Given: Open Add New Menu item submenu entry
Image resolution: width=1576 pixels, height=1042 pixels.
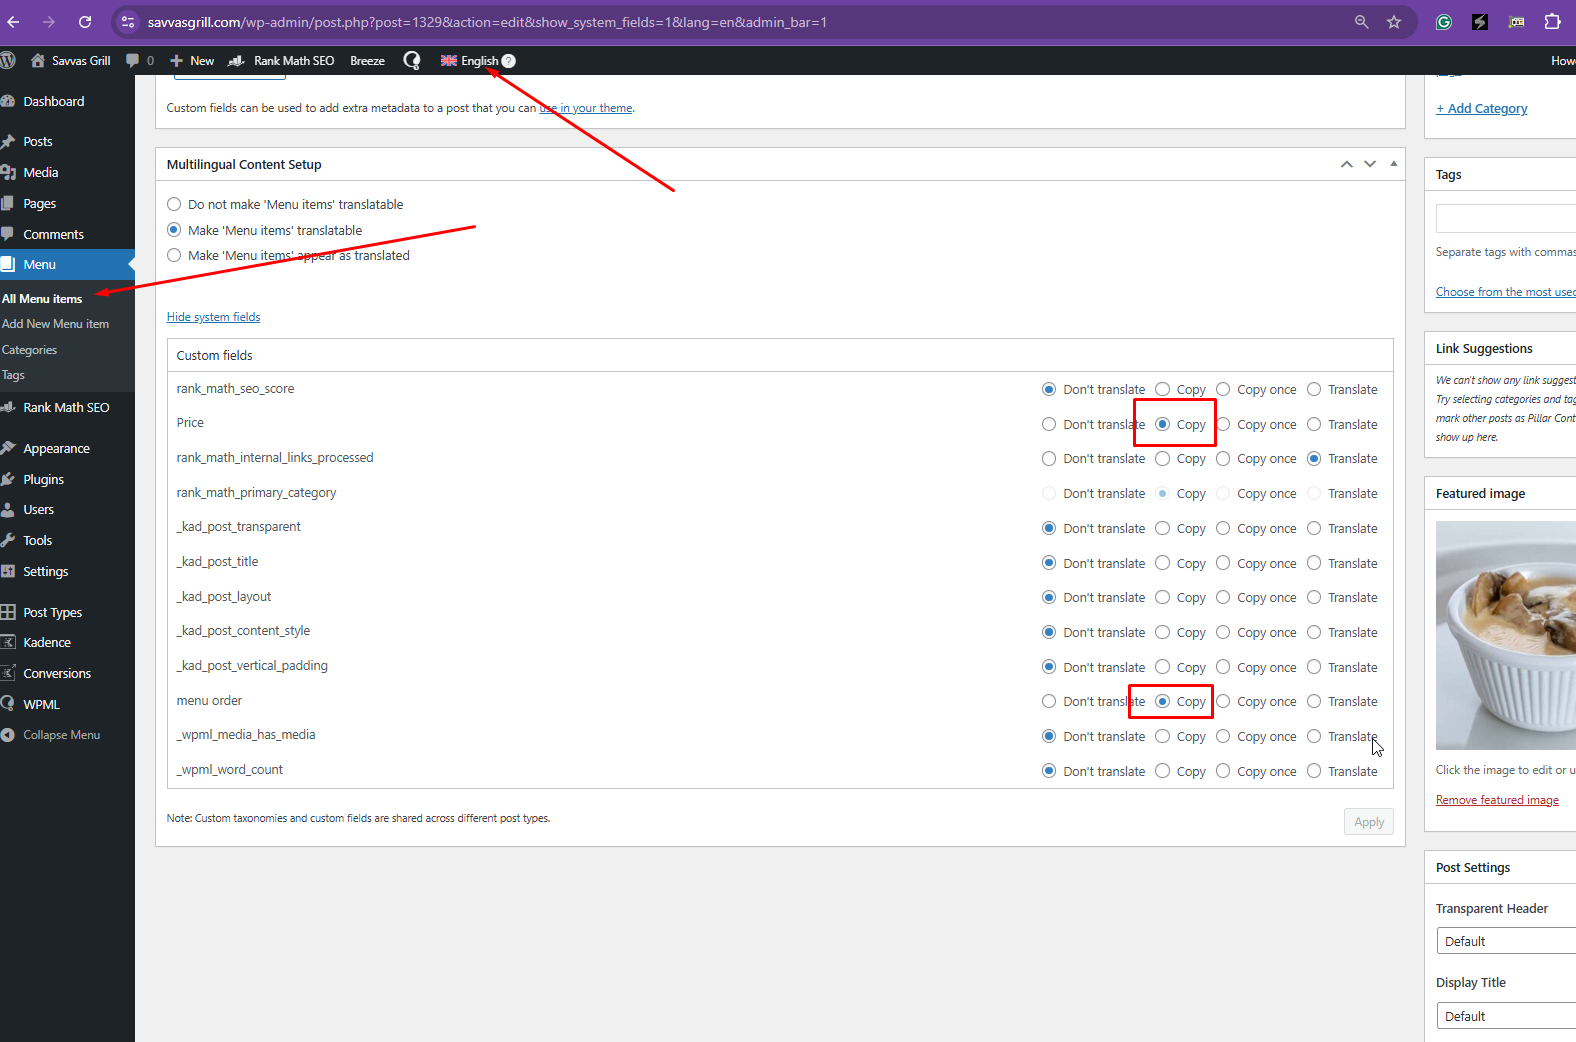Looking at the screenshot, I should pos(55,324).
